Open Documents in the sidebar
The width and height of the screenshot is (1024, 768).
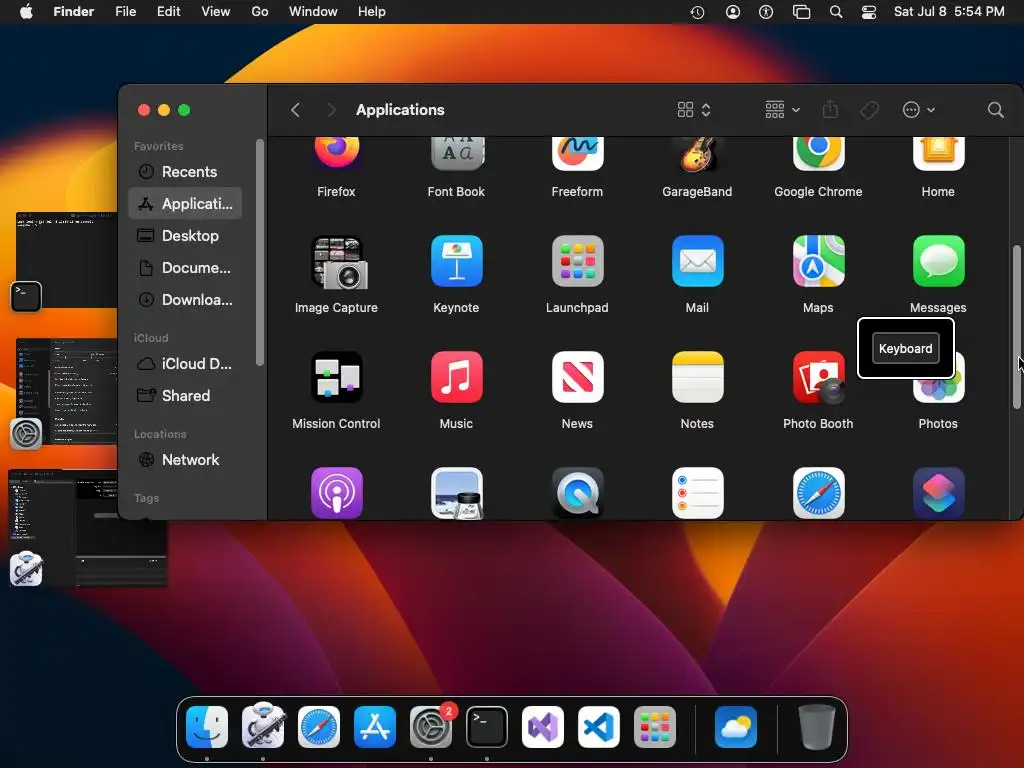click(185, 268)
